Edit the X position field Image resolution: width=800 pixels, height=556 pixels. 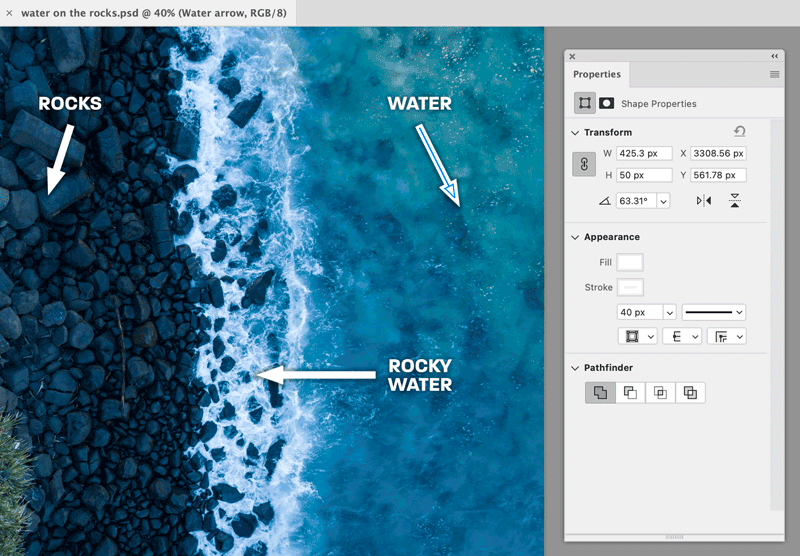coord(718,154)
